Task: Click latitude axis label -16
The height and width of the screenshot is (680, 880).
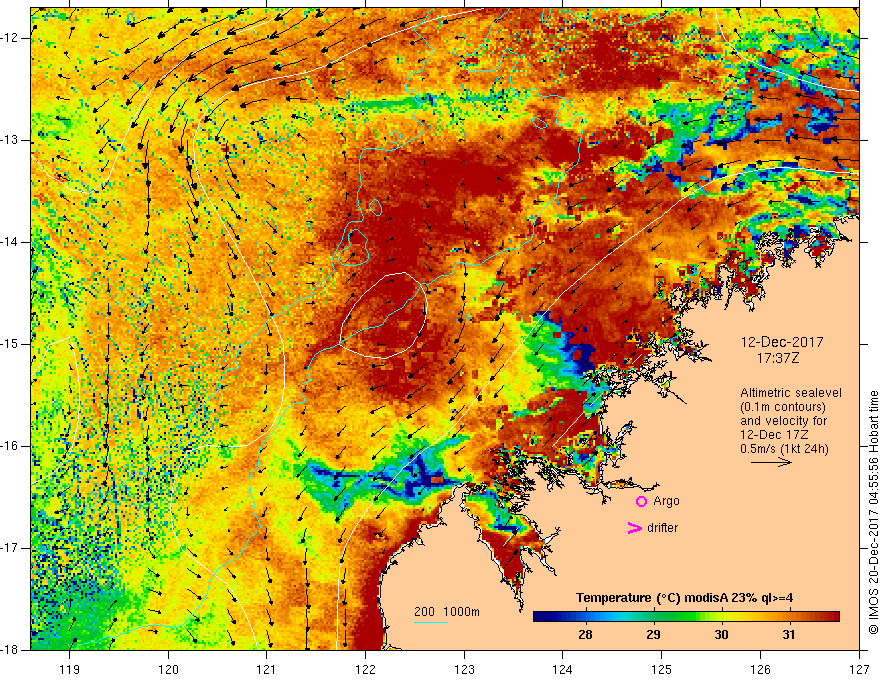Action: click(x=10, y=446)
